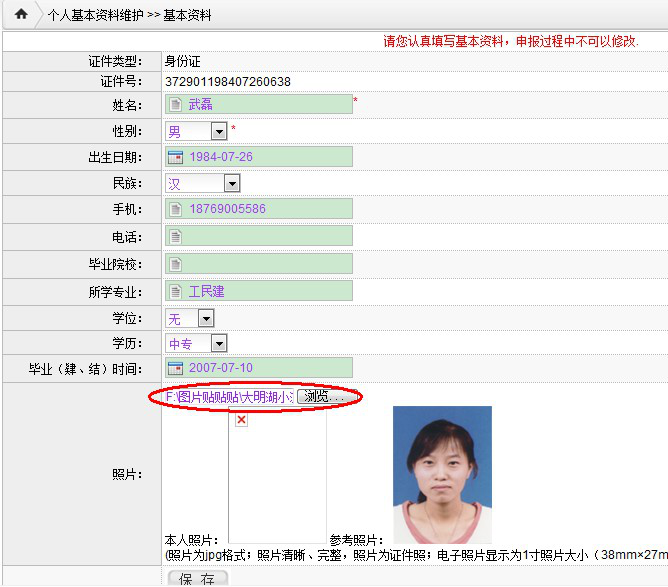
Task: Open 个人基本资料维护 breadcrumb
Action: point(95,15)
